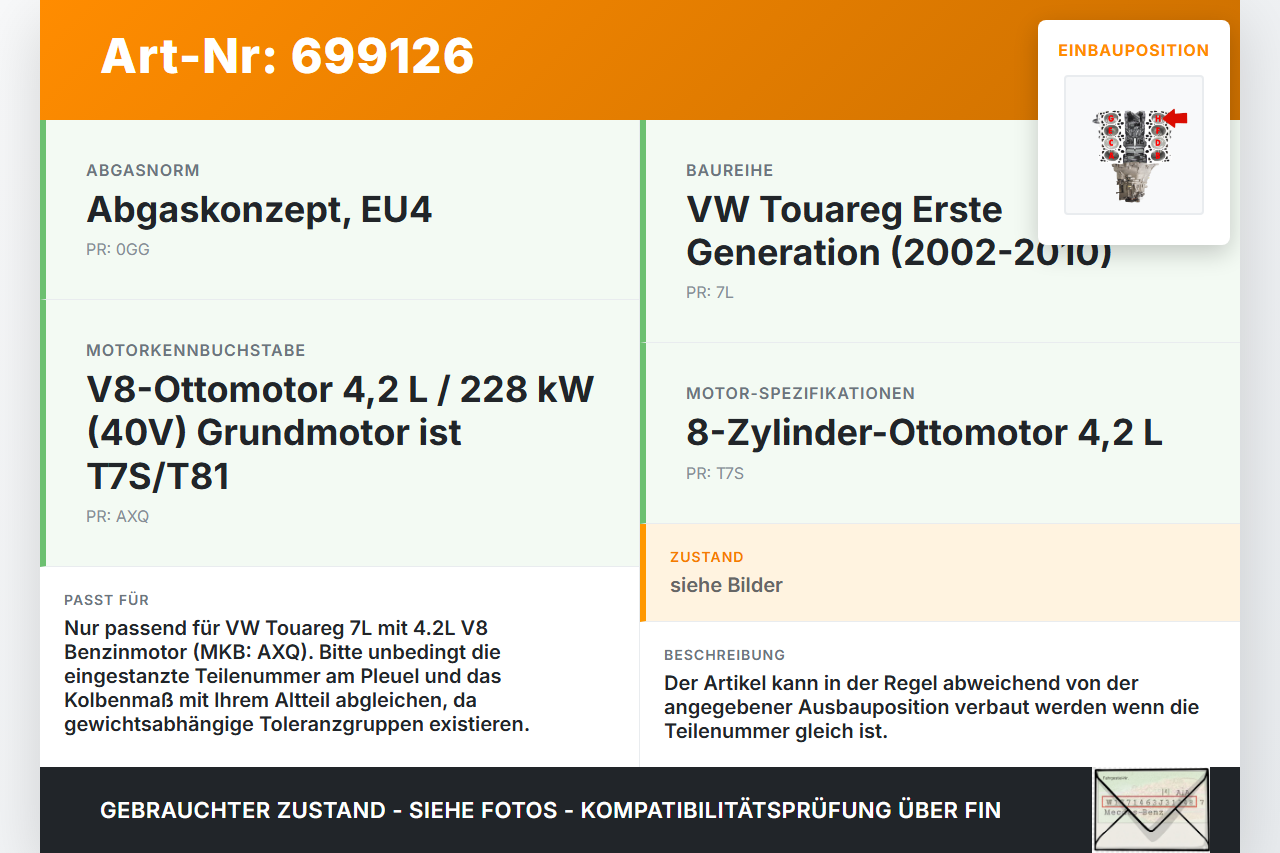
Task: Click the BESCHREIBUNG label
Action: [725, 655]
